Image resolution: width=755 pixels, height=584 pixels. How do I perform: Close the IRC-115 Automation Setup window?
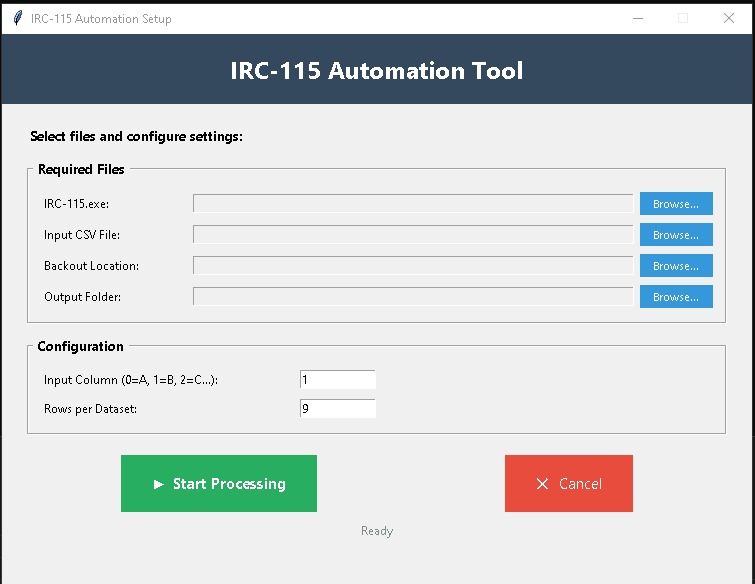(x=729, y=18)
